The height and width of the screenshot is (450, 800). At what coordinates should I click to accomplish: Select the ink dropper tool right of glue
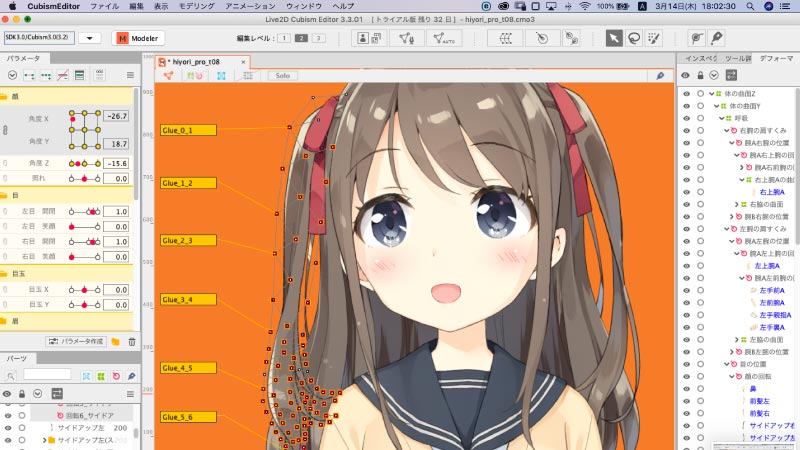(716, 38)
